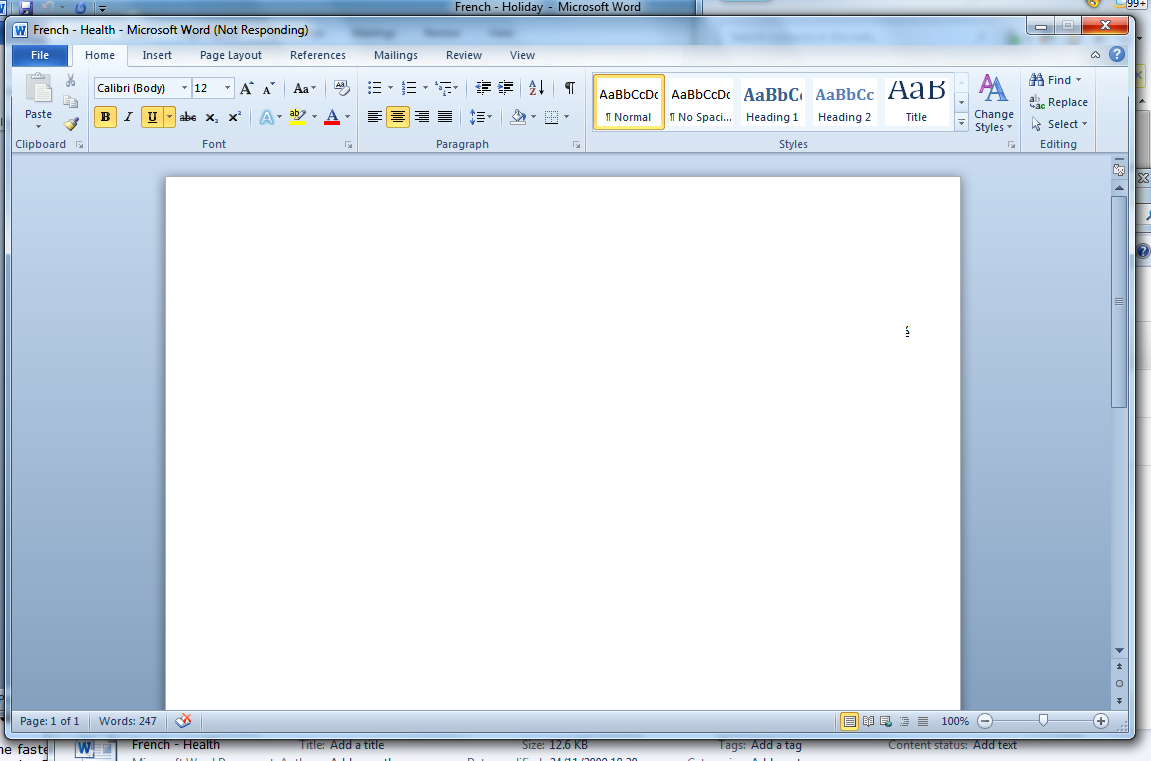Apply the Heading 2 style

coord(844,102)
